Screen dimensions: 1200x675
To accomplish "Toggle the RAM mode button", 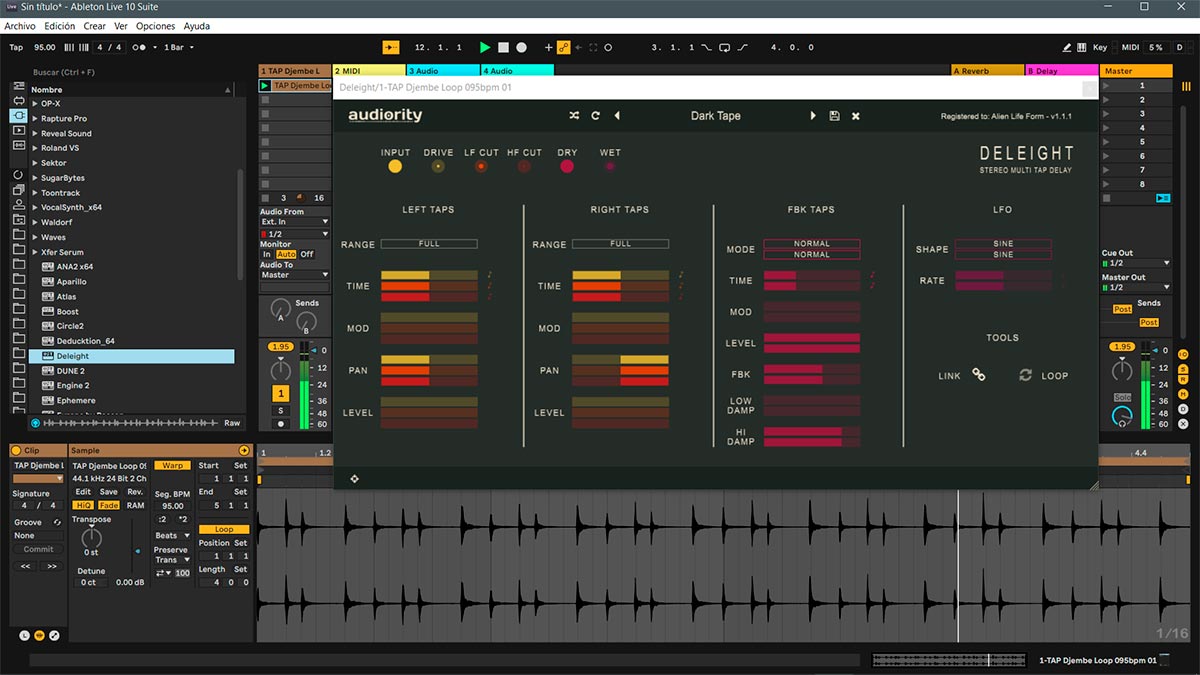I will 135,505.
